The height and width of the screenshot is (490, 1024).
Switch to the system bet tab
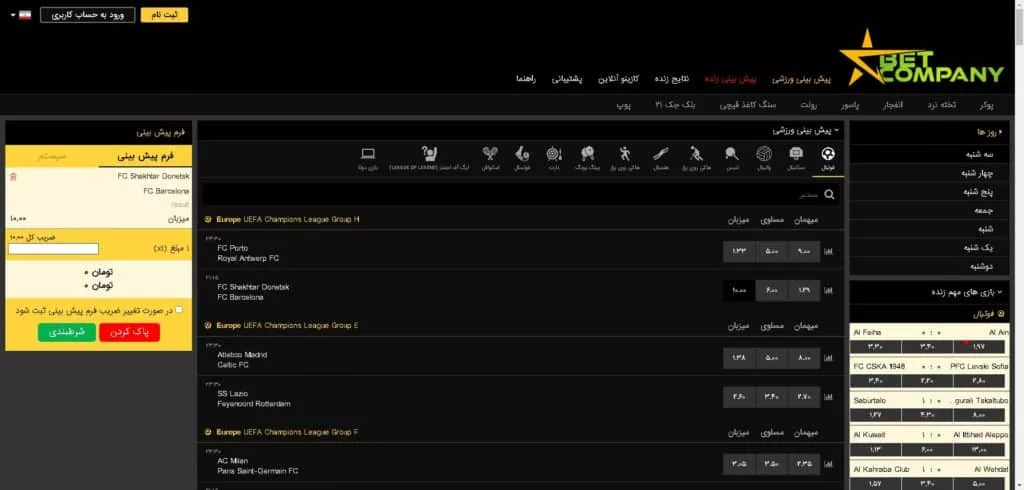click(52, 156)
